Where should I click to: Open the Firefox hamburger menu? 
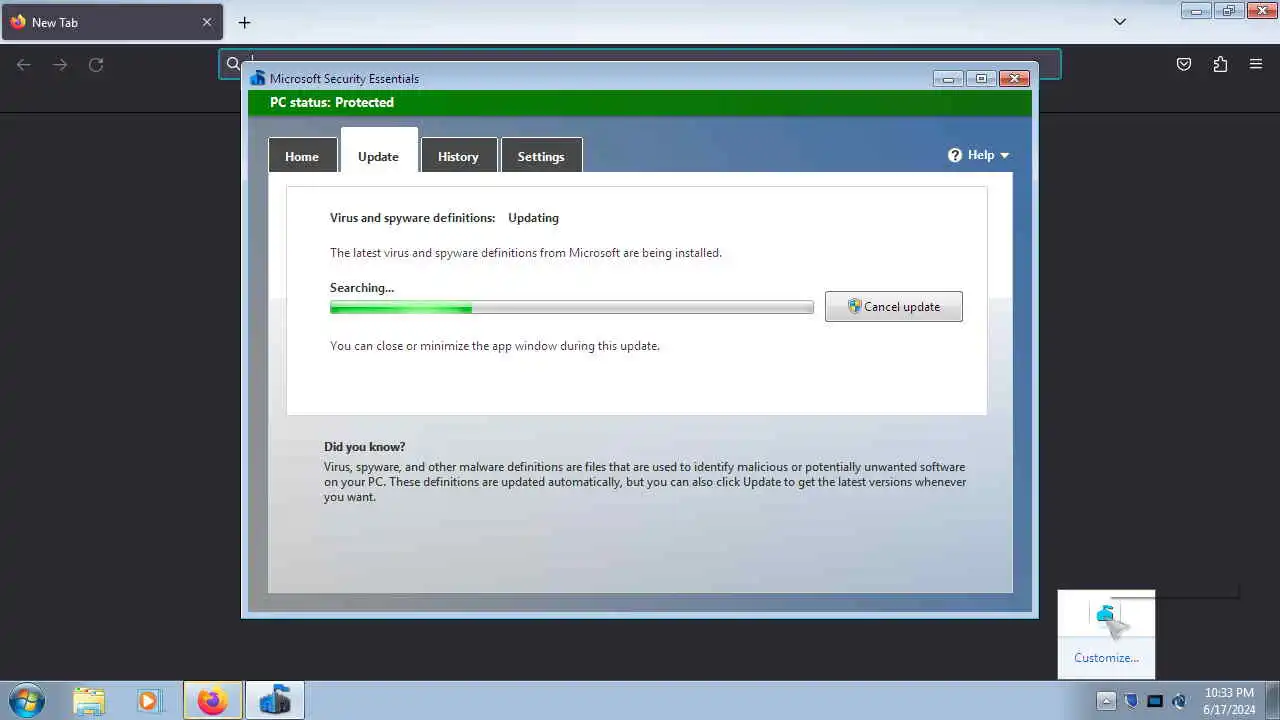[1256, 64]
